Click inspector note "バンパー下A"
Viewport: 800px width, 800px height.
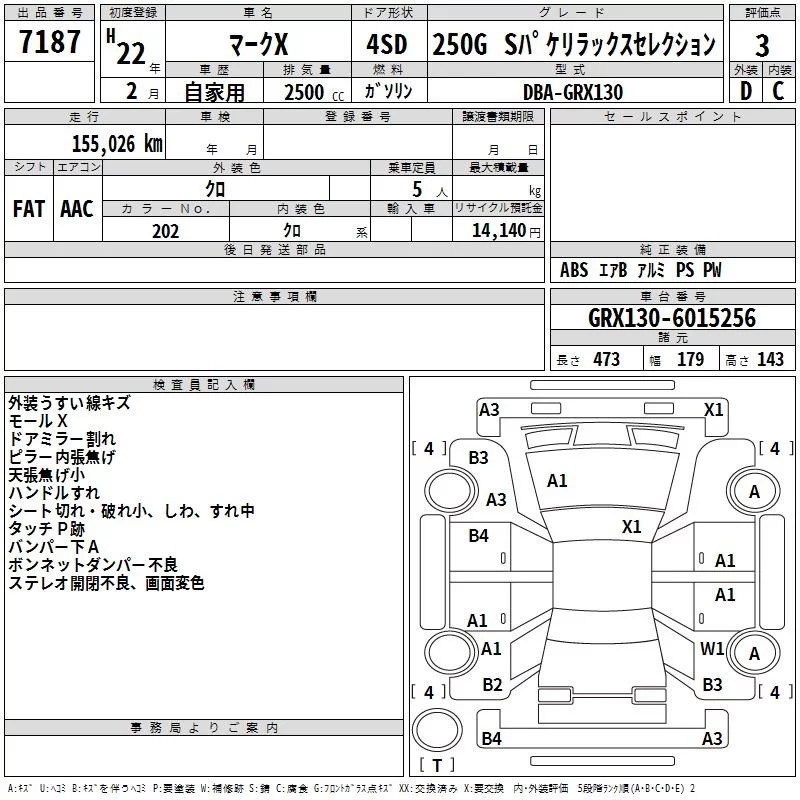53,547
